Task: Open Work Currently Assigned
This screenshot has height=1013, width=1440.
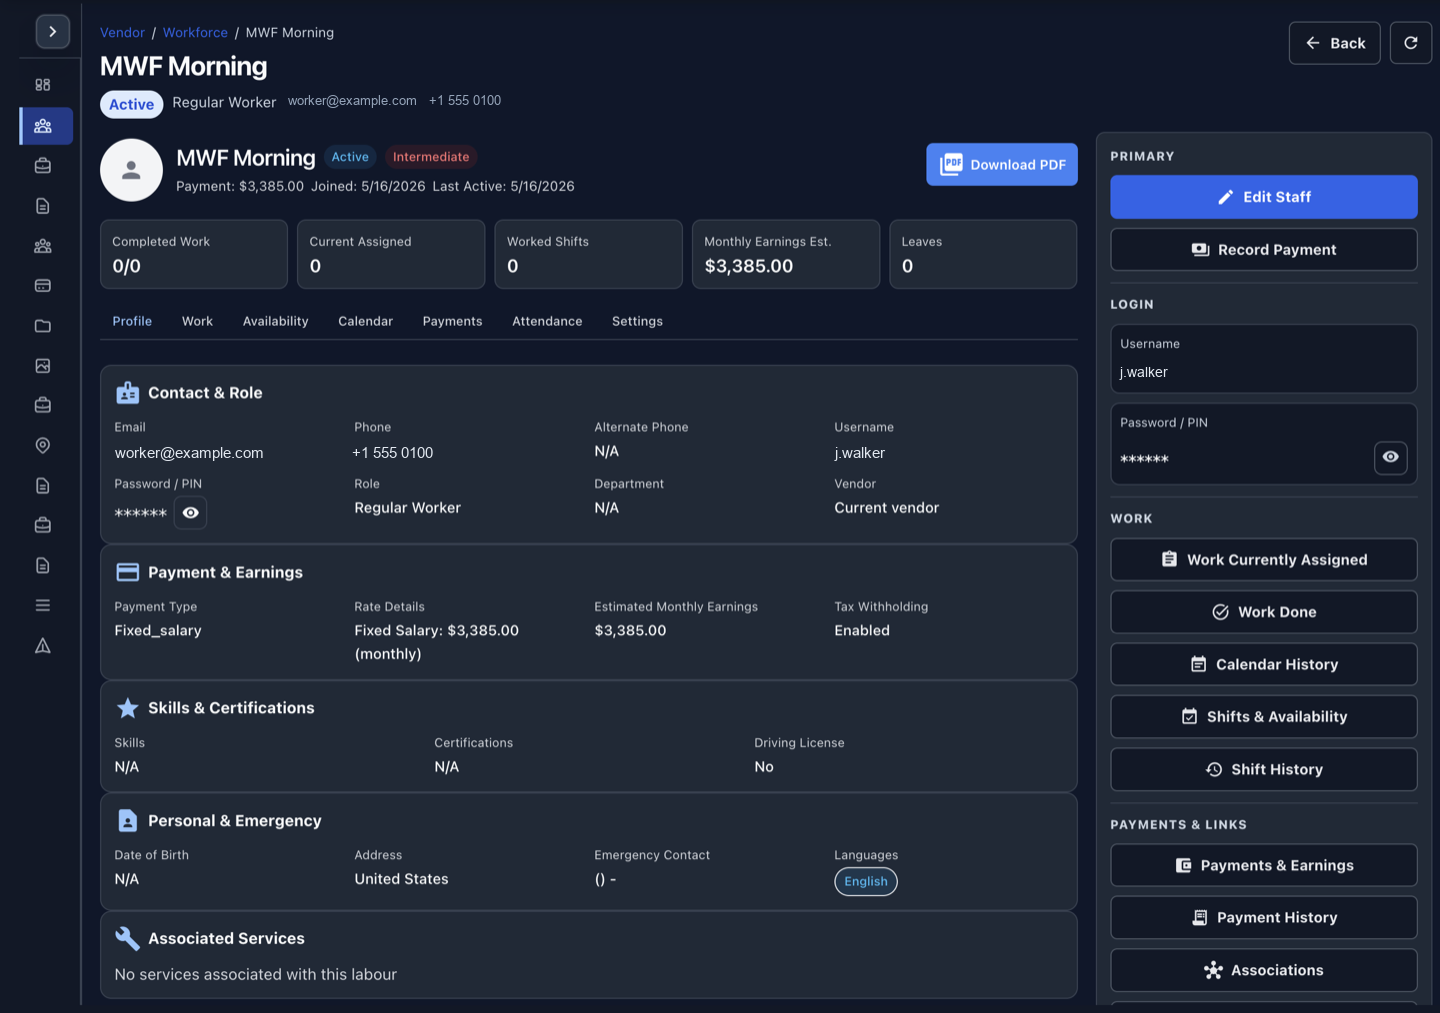Action: pos(1264,560)
